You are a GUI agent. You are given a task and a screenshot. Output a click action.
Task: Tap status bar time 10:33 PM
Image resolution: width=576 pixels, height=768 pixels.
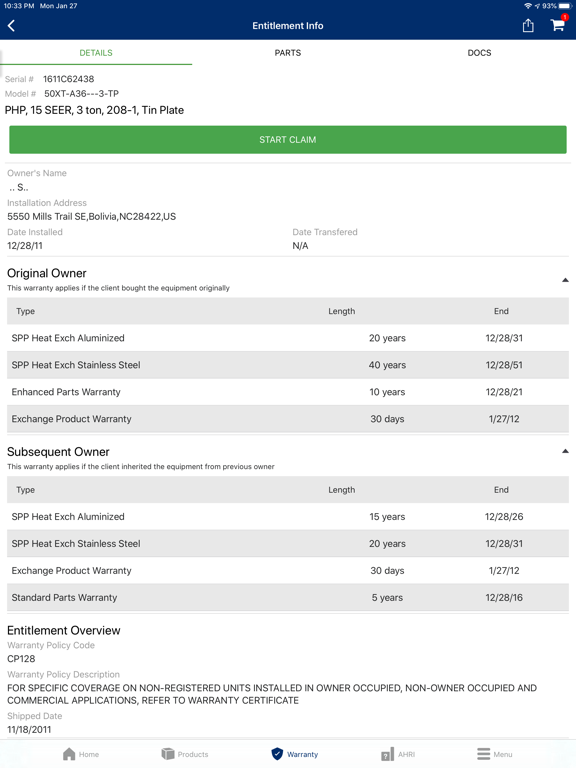tap(19, 6)
